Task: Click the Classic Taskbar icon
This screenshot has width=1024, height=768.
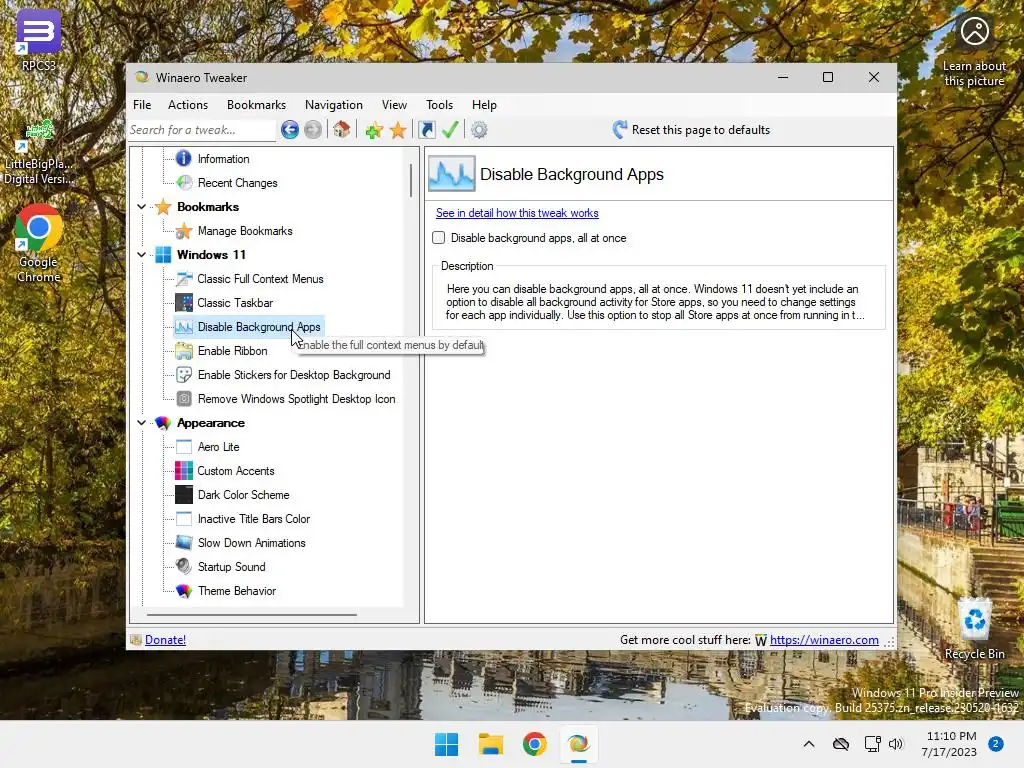Action: click(x=184, y=302)
